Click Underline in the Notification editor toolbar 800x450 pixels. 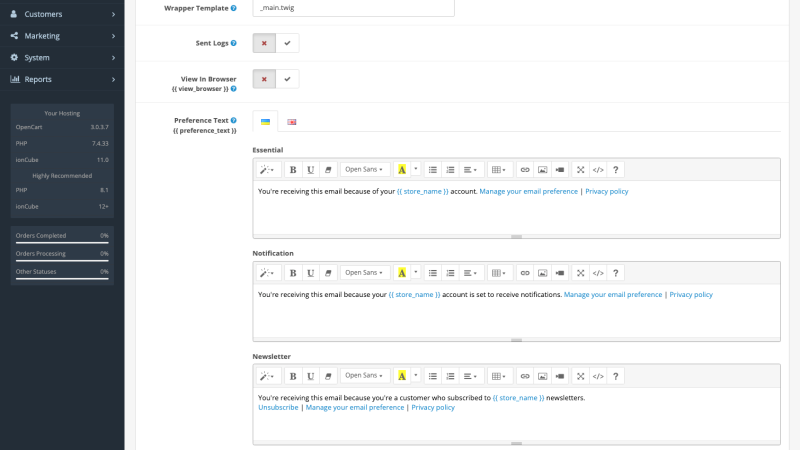310,273
